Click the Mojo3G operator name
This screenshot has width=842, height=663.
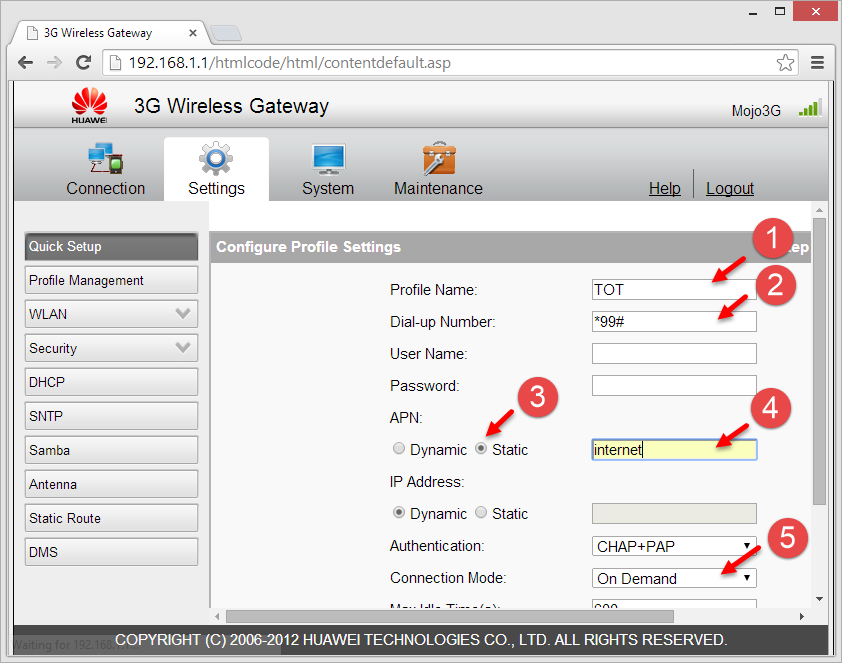756,111
